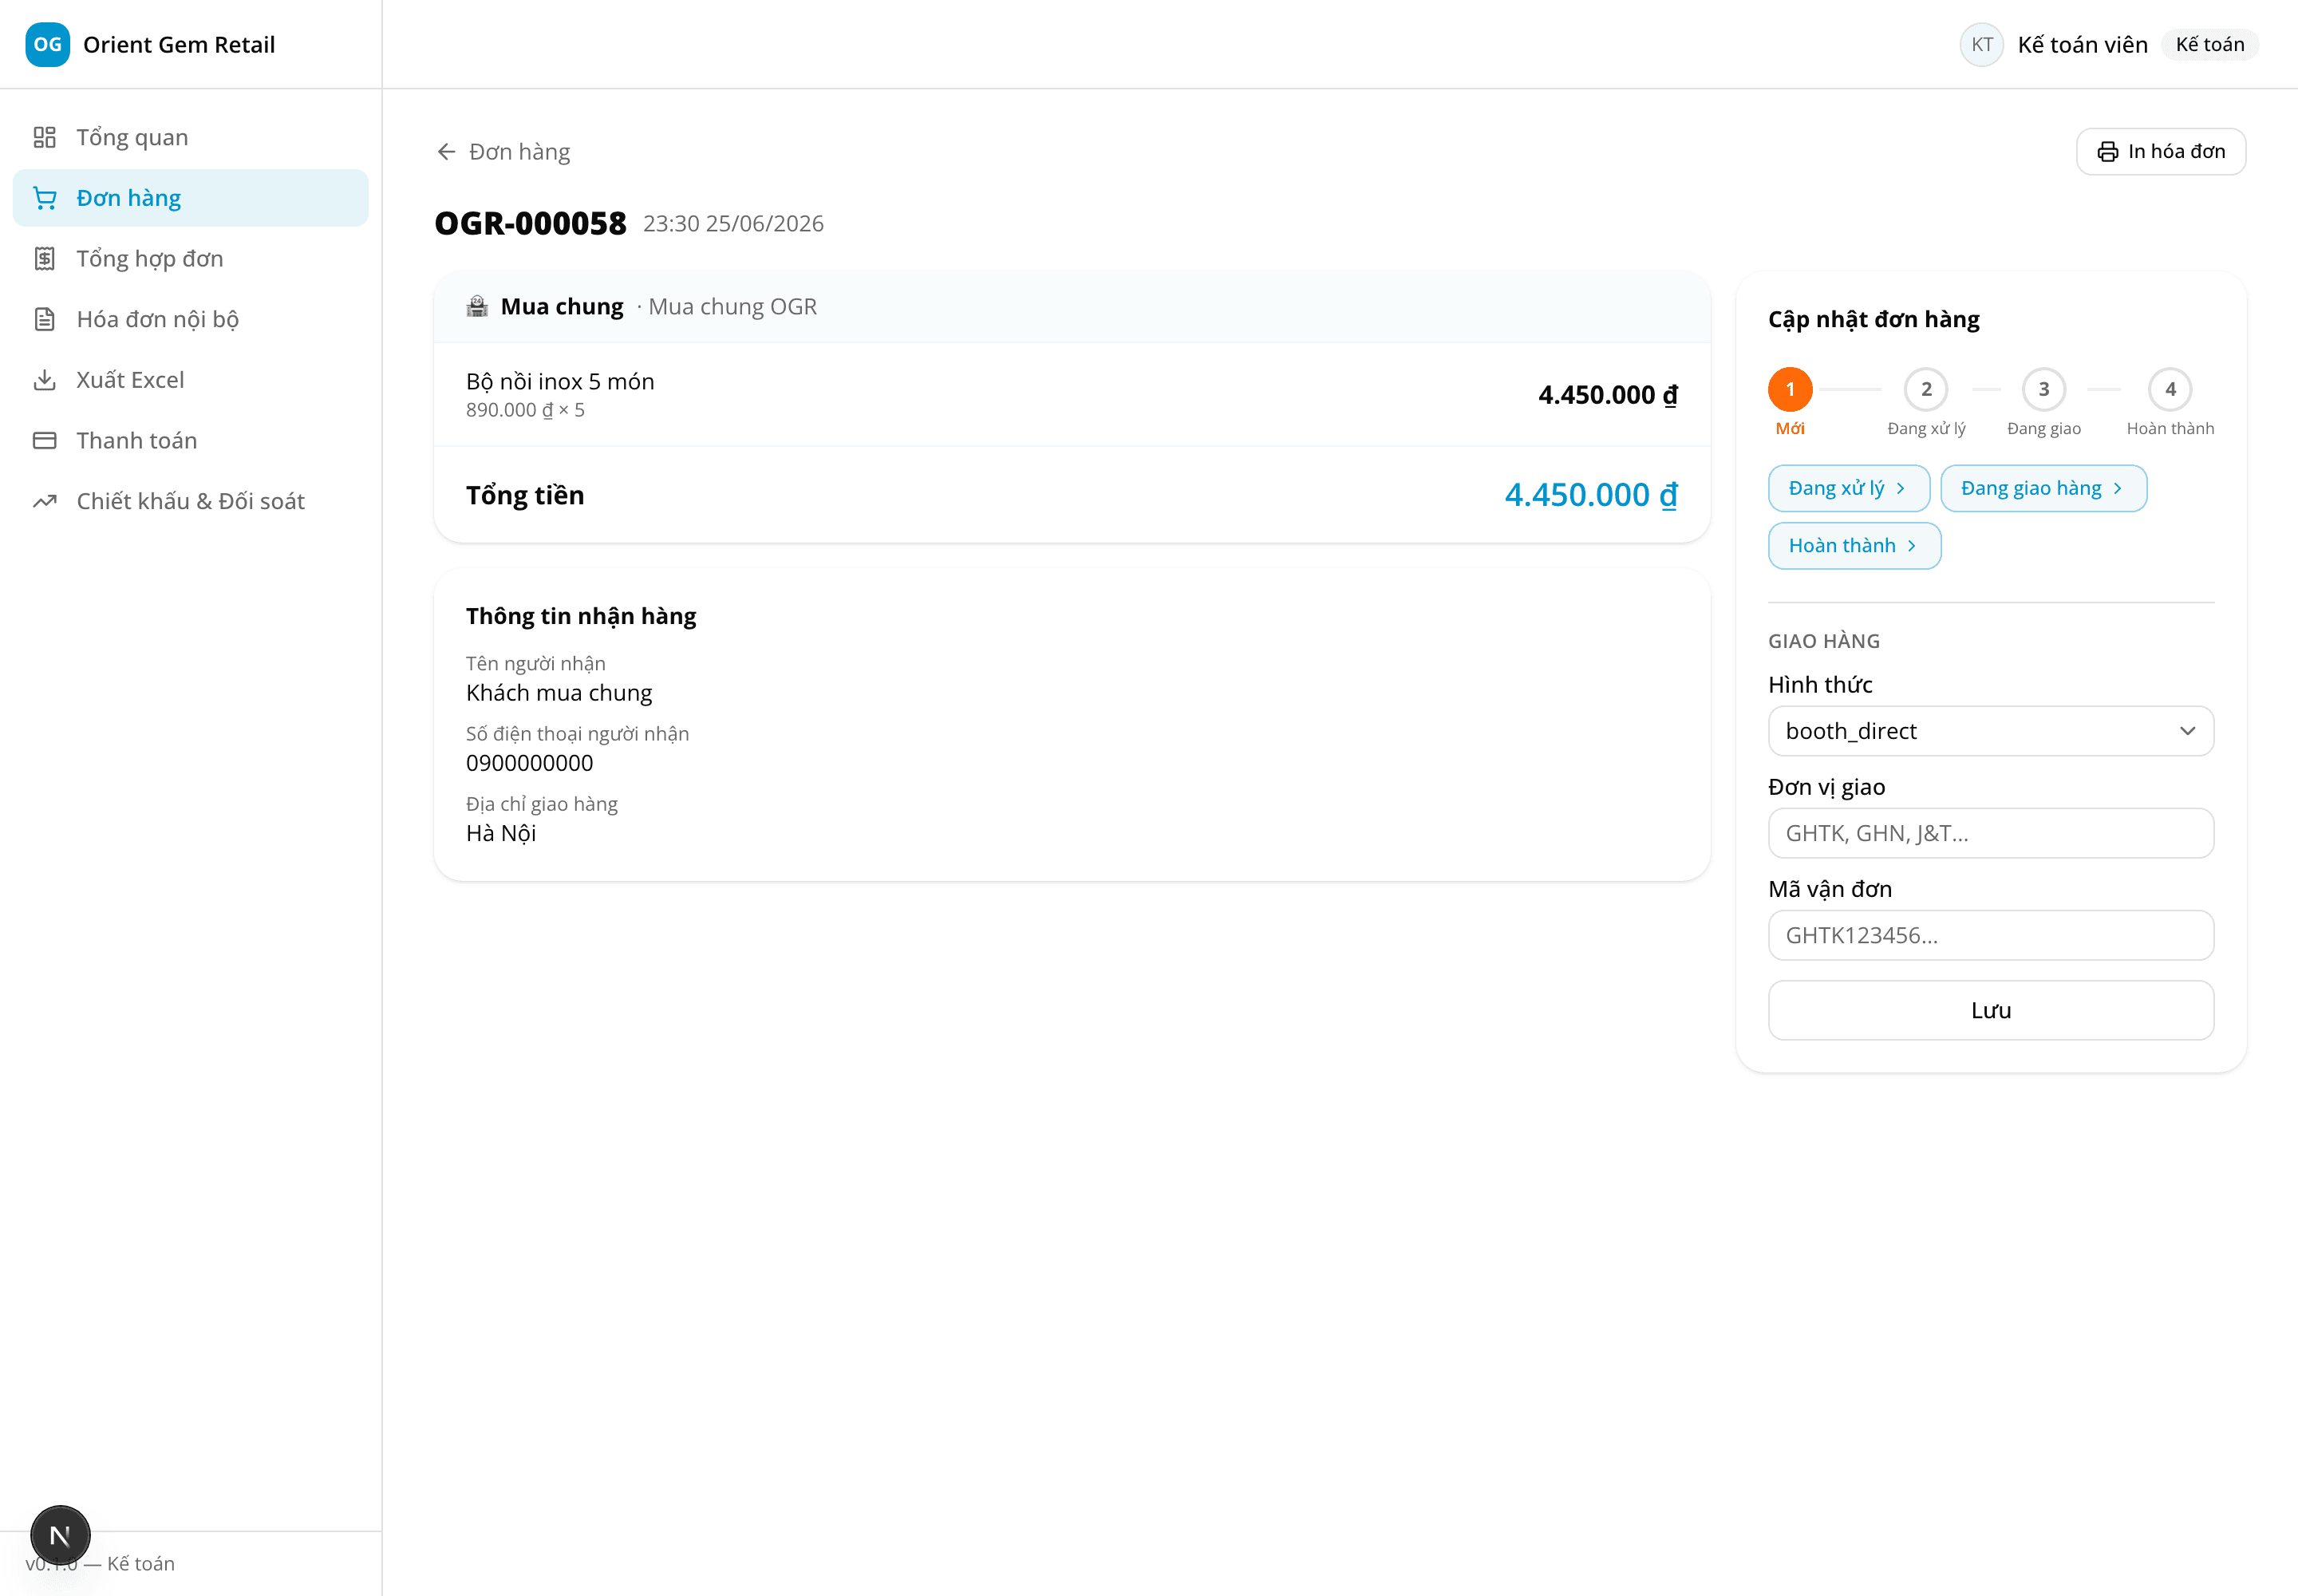Image resolution: width=2298 pixels, height=1596 pixels.
Task: Click timestamp 23:30 25/06/2026
Action: (733, 223)
